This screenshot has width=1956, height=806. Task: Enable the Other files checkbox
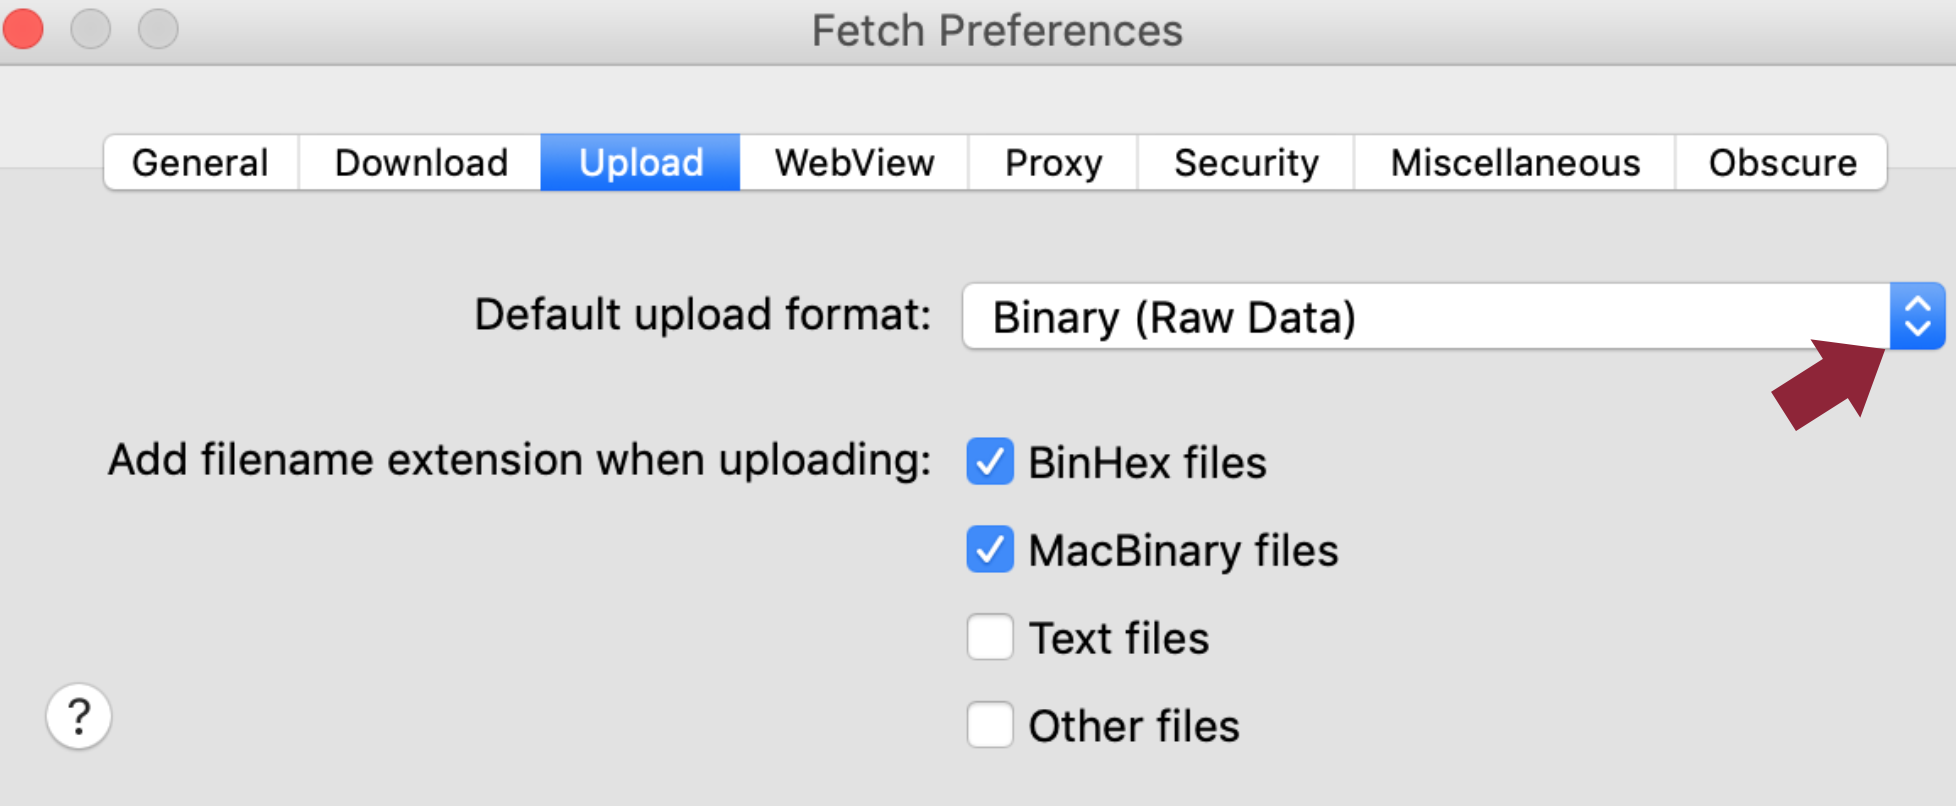click(x=990, y=725)
